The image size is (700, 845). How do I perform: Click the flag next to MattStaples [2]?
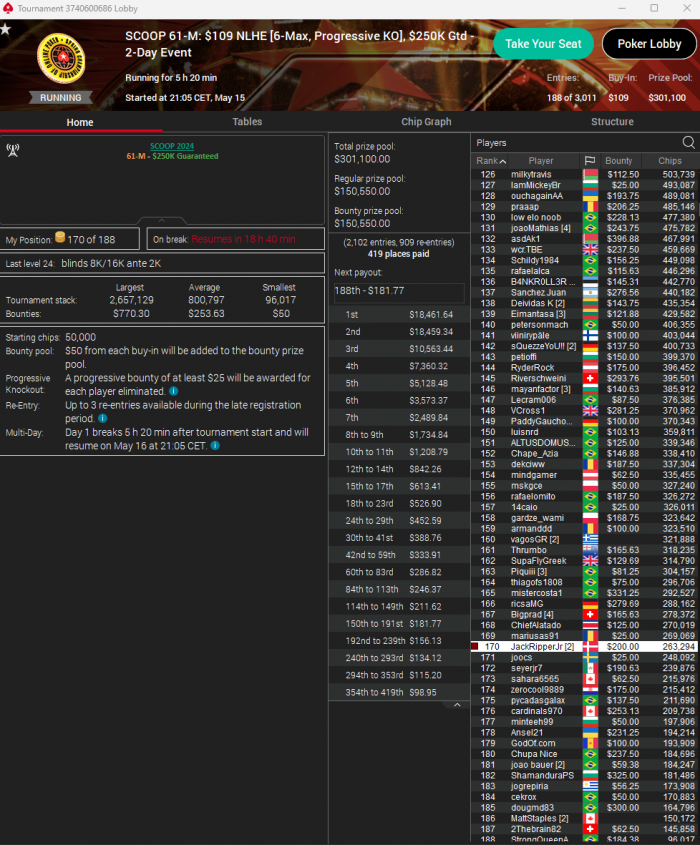(x=590, y=819)
